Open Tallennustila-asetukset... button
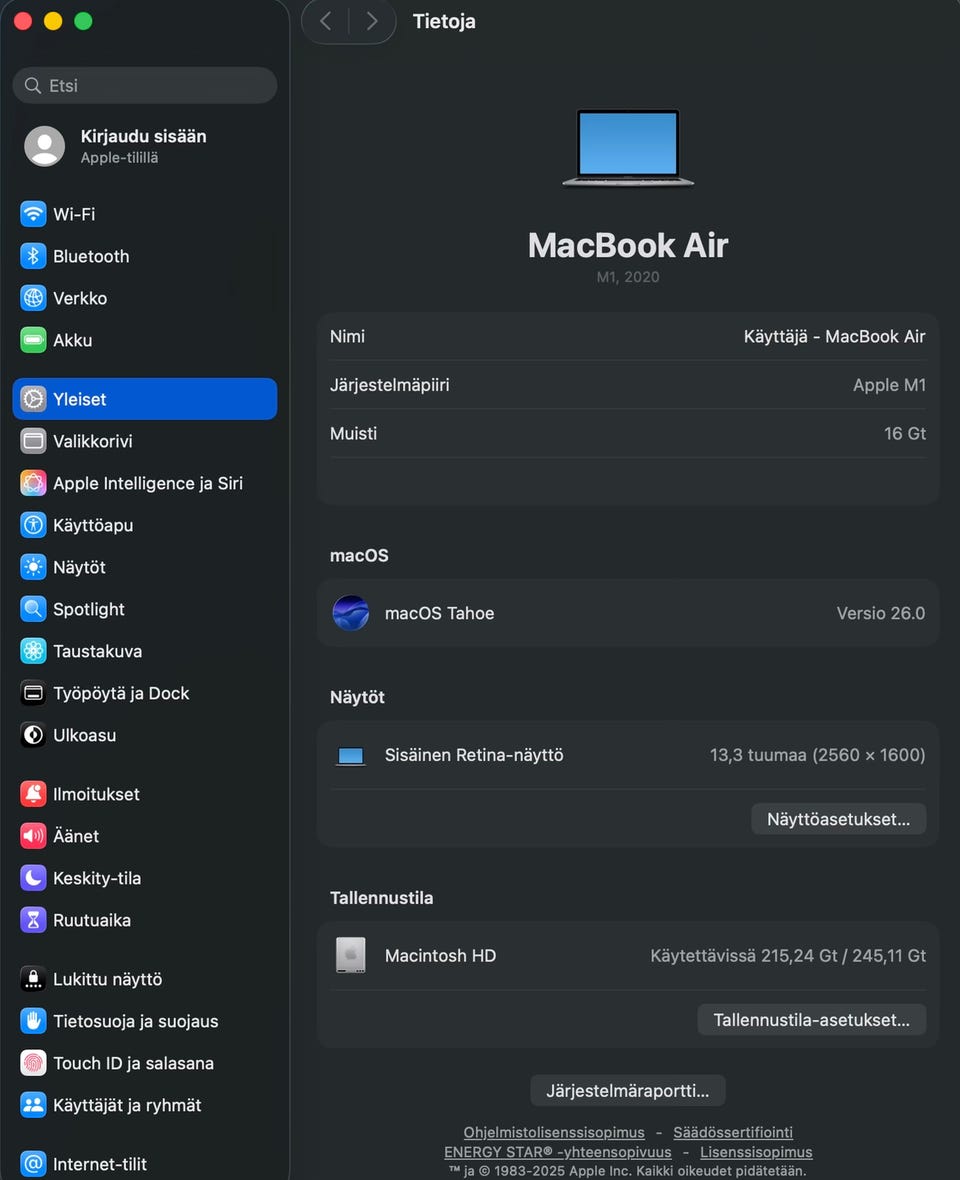This screenshot has width=960, height=1180. 812,1020
